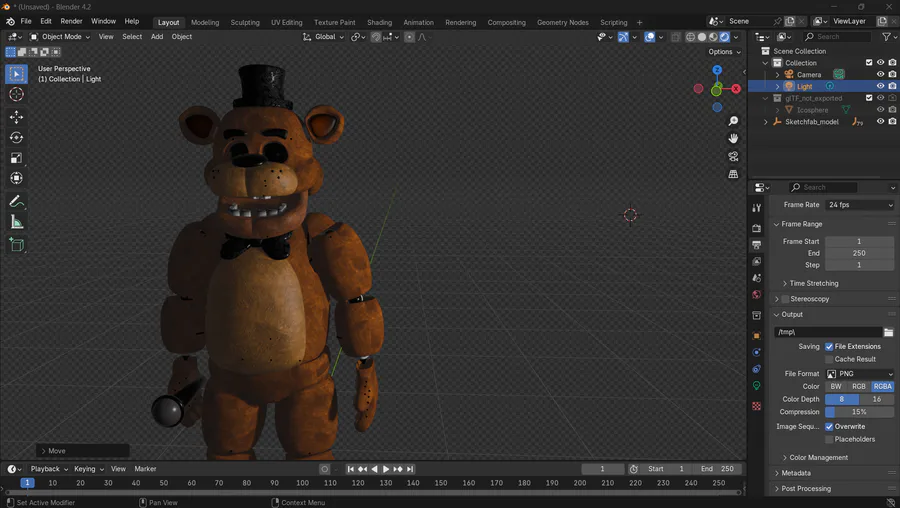
Task: Switch perspective/orthographic grid icon
Action: pos(733,174)
